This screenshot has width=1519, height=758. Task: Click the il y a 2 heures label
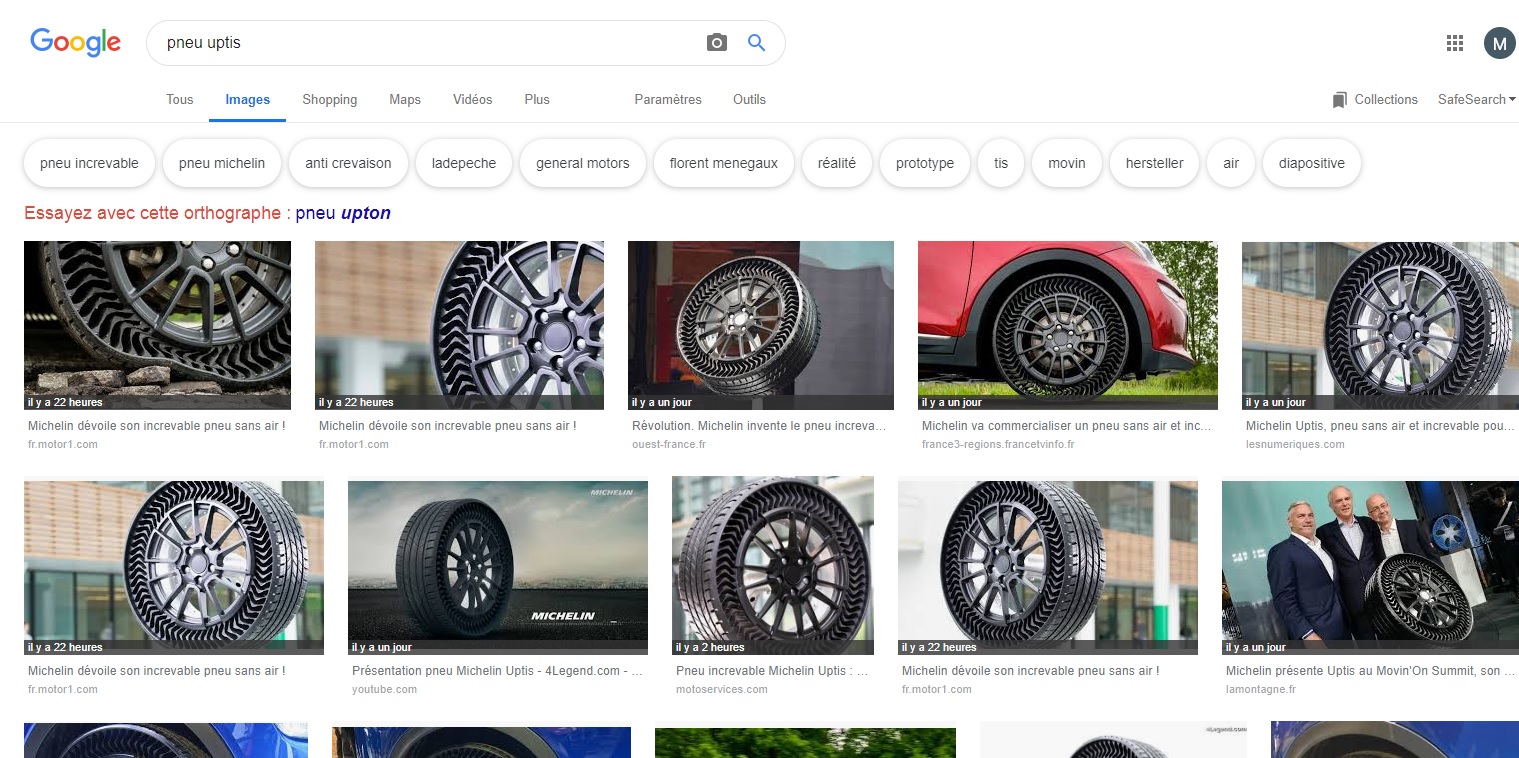[x=710, y=647]
